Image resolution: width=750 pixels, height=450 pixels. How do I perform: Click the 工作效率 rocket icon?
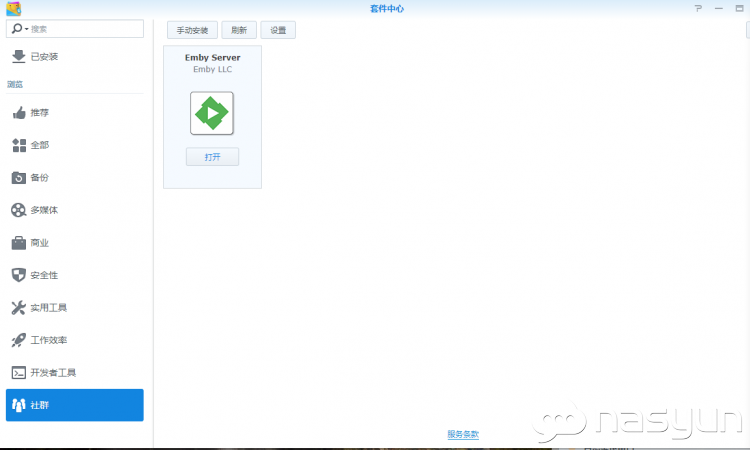point(19,340)
